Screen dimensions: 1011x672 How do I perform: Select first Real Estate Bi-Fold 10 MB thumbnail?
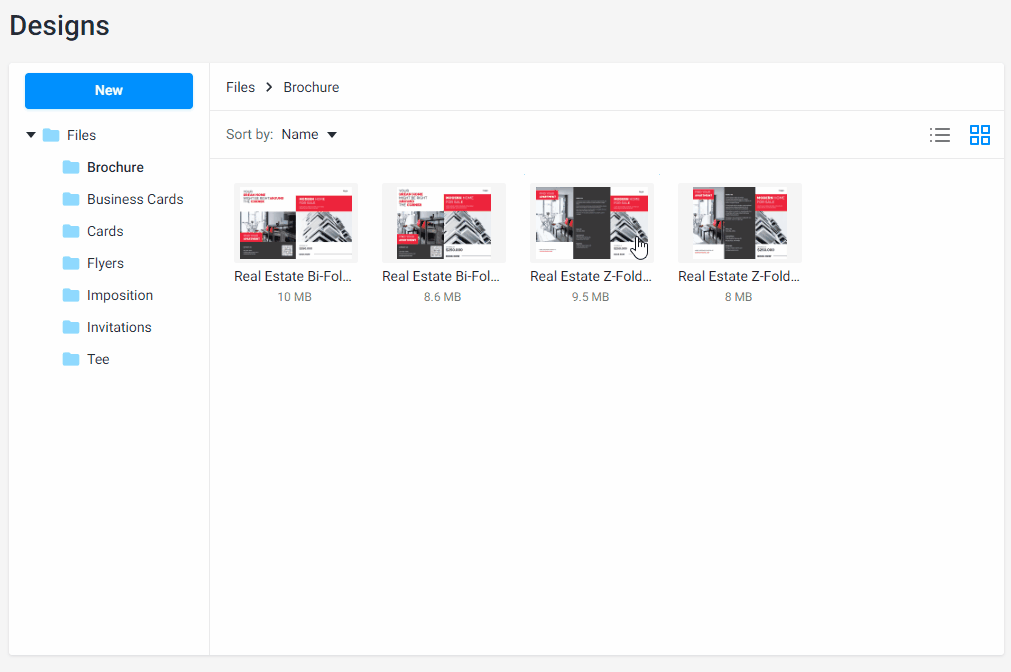(295, 223)
